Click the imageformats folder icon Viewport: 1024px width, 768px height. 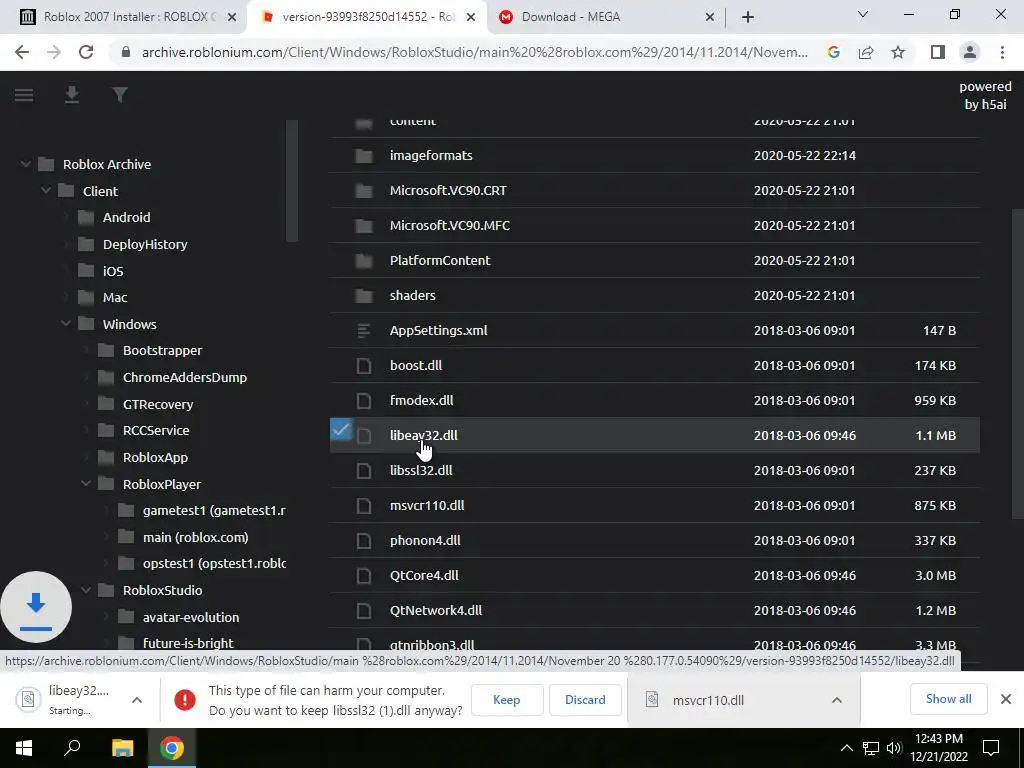tap(364, 156)
